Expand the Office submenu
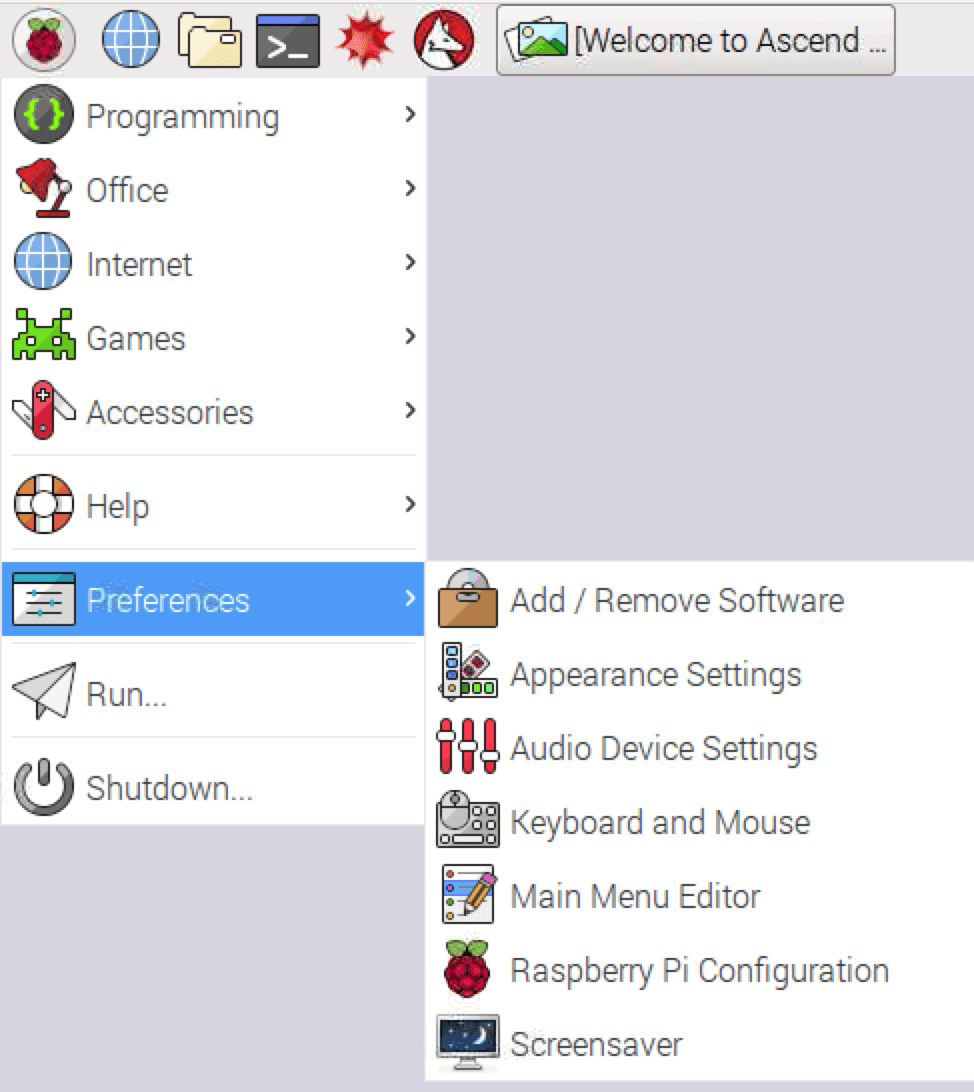The height and width of the screenshot is (1092, 974). 127,190
